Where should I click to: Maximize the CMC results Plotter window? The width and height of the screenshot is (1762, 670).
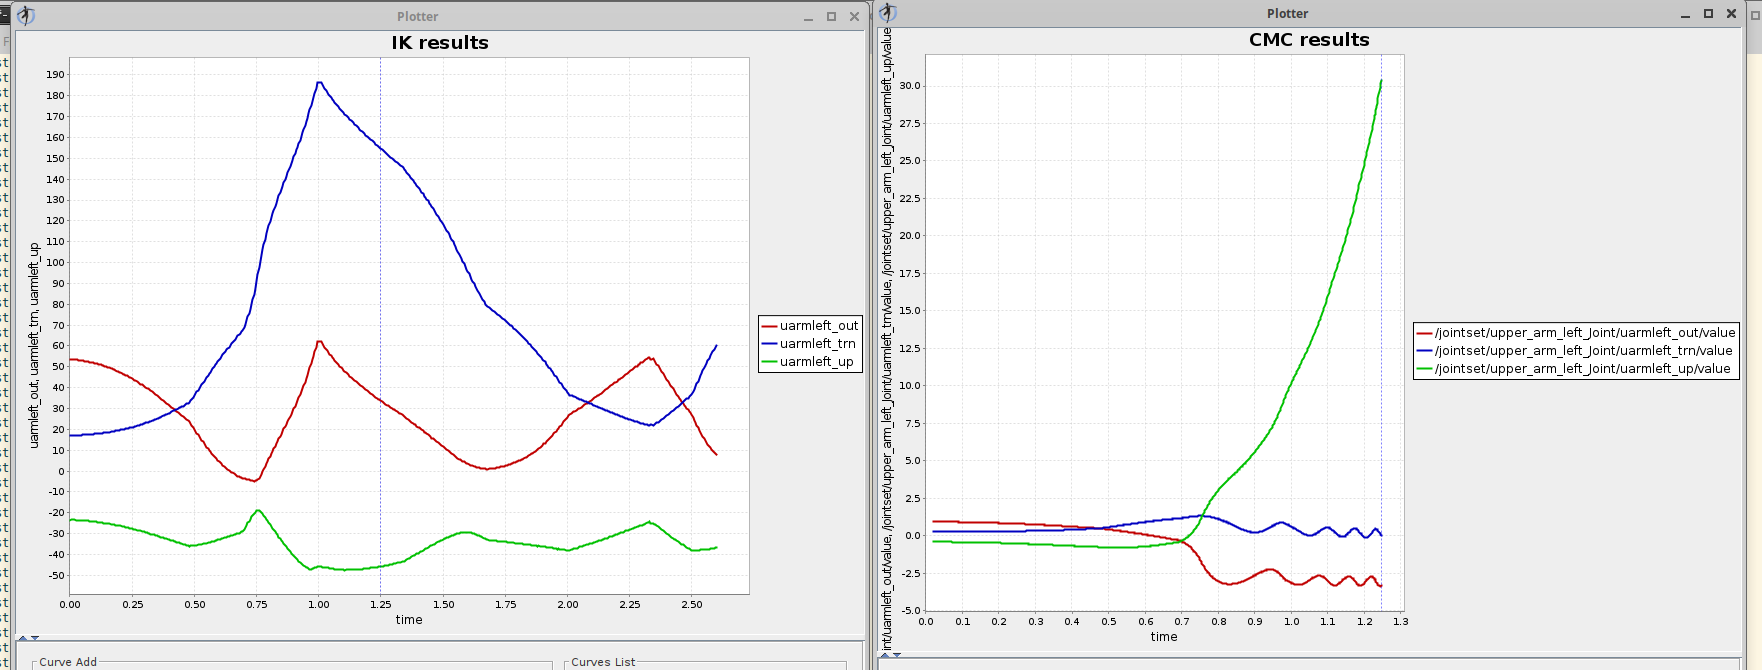[1708, 14]
